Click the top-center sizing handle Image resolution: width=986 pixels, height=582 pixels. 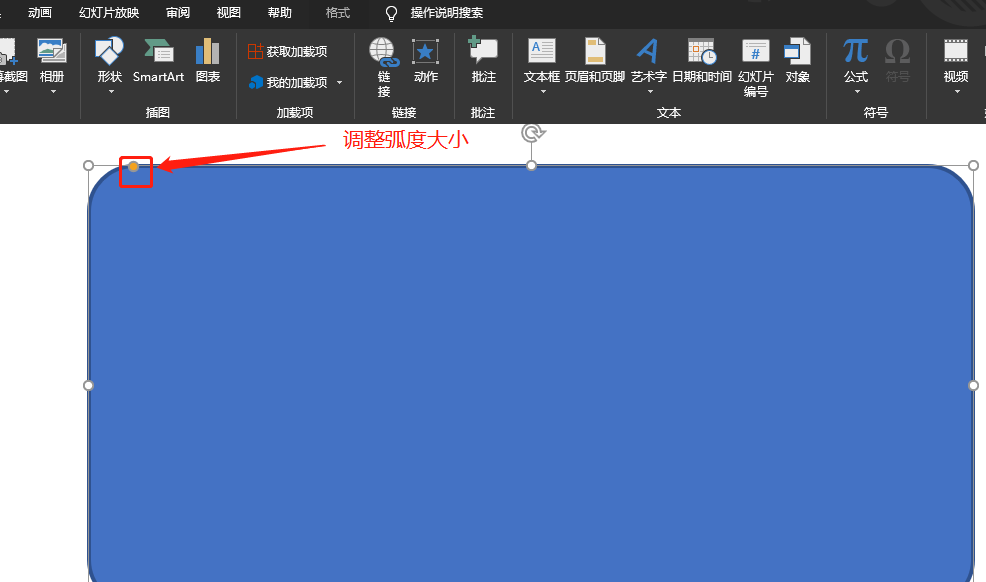click(531, 165)
